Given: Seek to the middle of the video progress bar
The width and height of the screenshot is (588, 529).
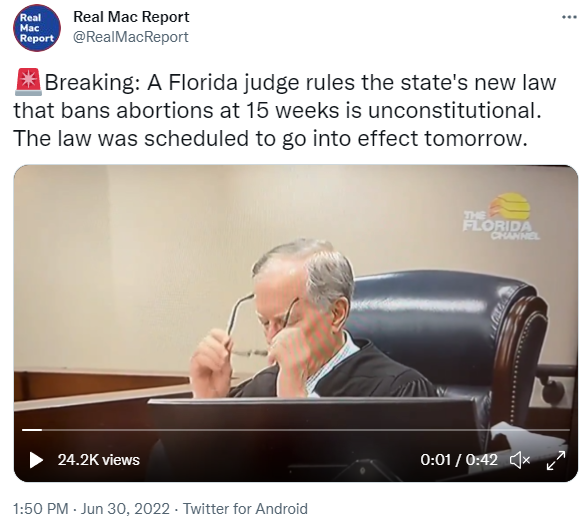Looking at the screenshot, I should point(296,430).
